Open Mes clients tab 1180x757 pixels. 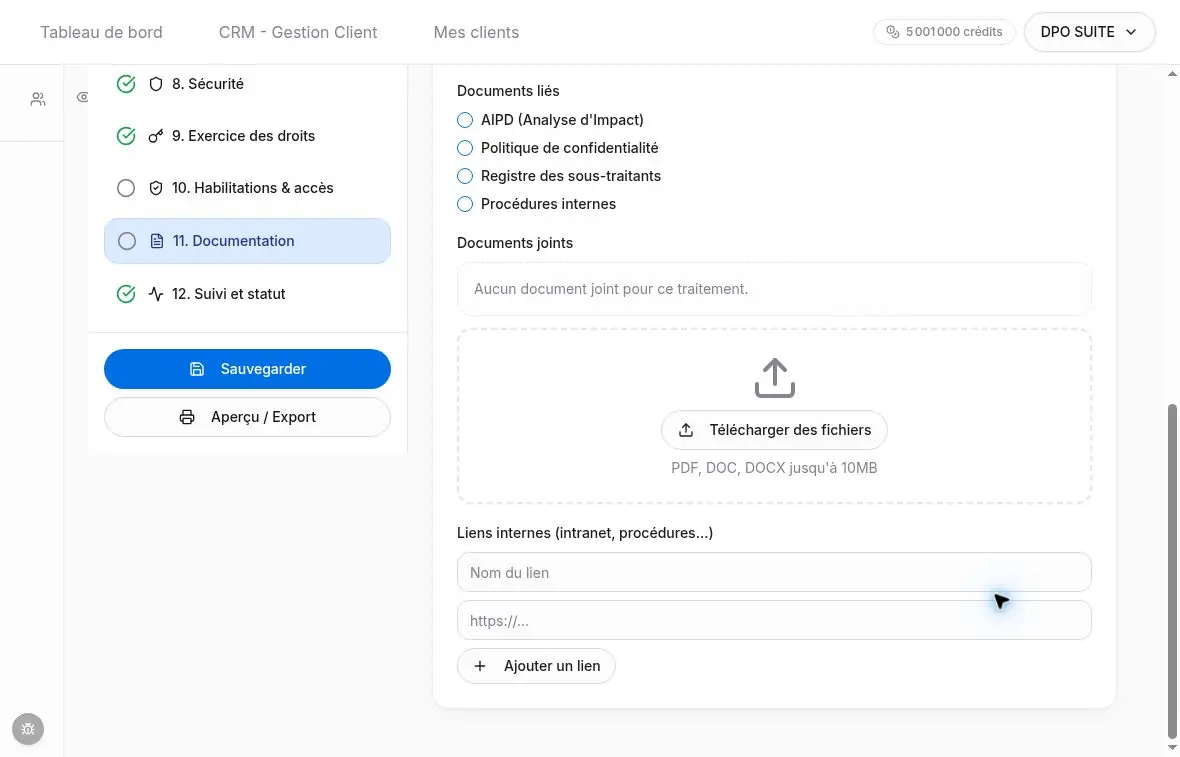[476, 32]
